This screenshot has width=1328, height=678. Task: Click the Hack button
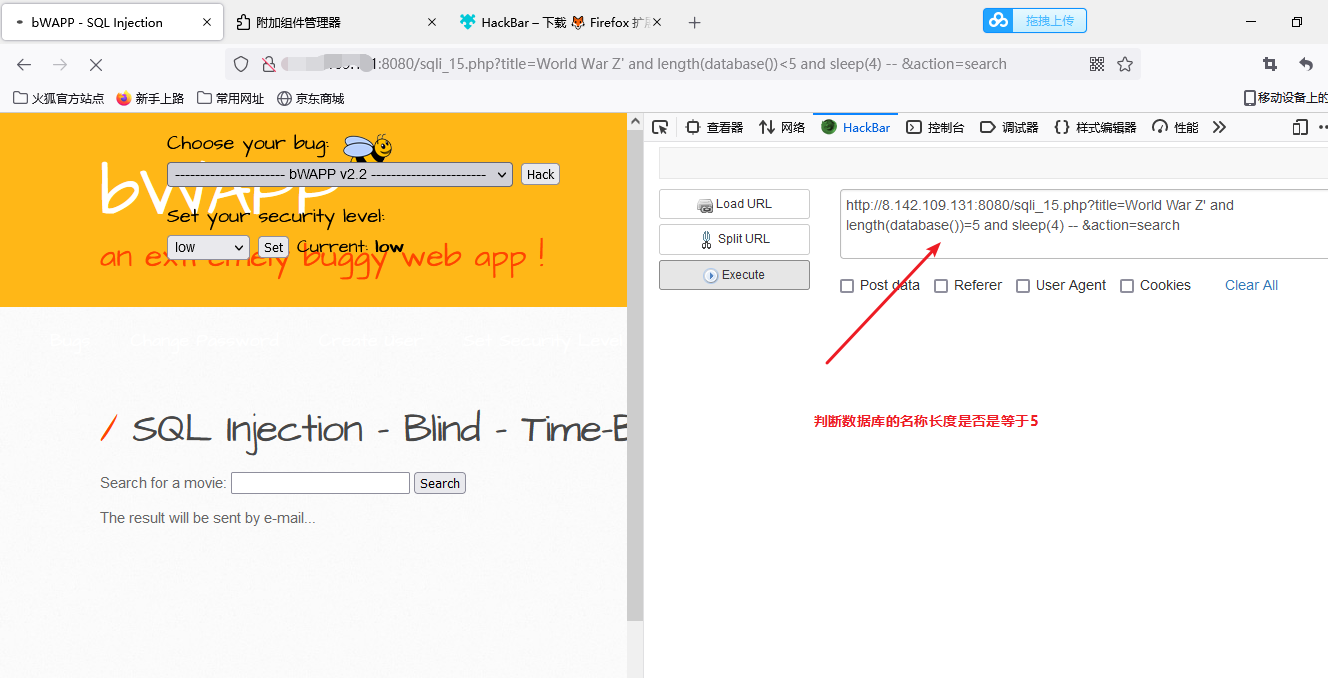pos(540,174)
